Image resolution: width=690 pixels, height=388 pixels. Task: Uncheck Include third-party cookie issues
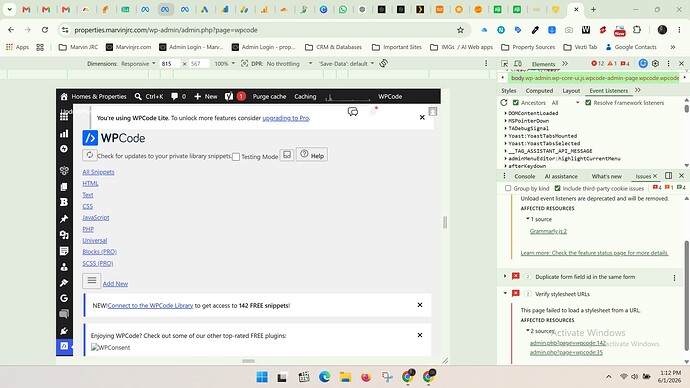(x=558, y=188)
